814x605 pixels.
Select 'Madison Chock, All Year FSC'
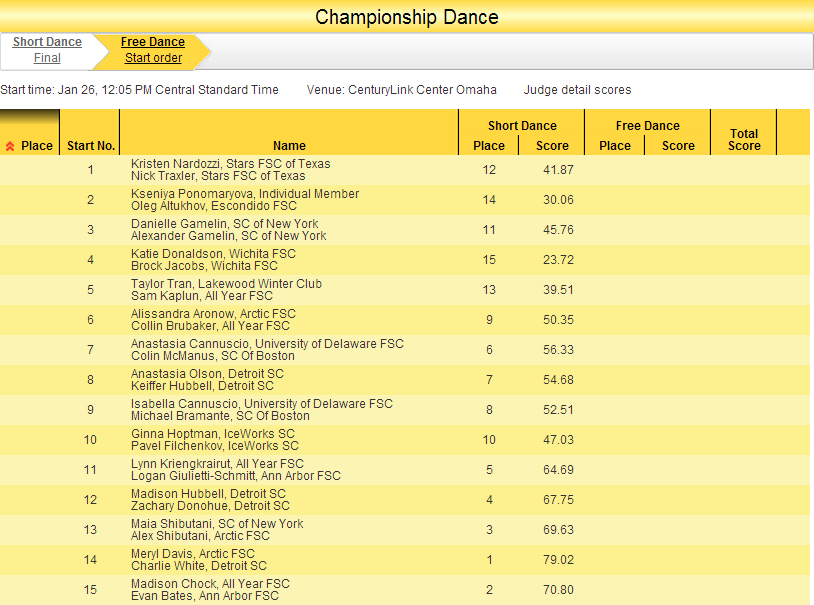tap(210, 584)
